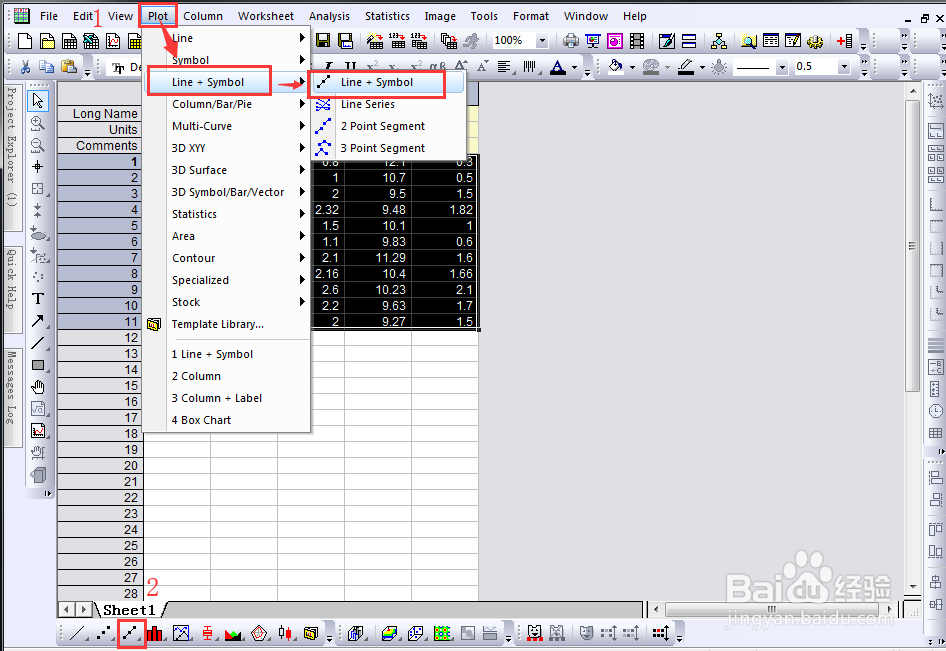Click the sheet tab scroll left arrow
Screen dimensions: 946x651
point(66,610)
